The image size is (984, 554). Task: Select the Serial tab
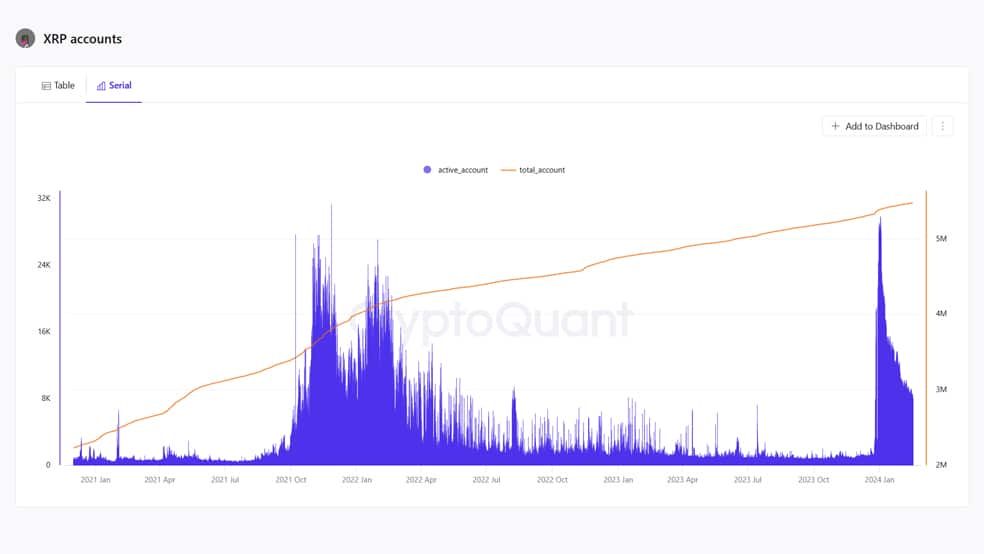click(114, 85)
